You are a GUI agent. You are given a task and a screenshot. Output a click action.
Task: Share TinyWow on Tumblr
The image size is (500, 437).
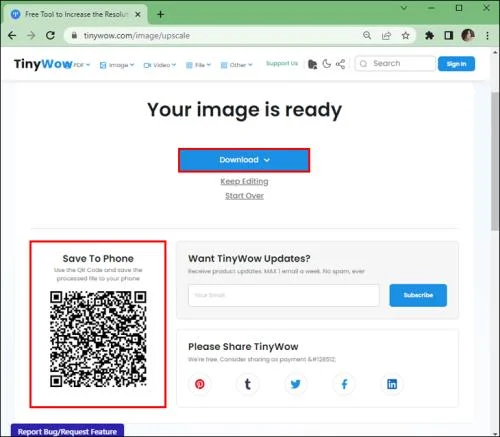(x=247, y=384)
